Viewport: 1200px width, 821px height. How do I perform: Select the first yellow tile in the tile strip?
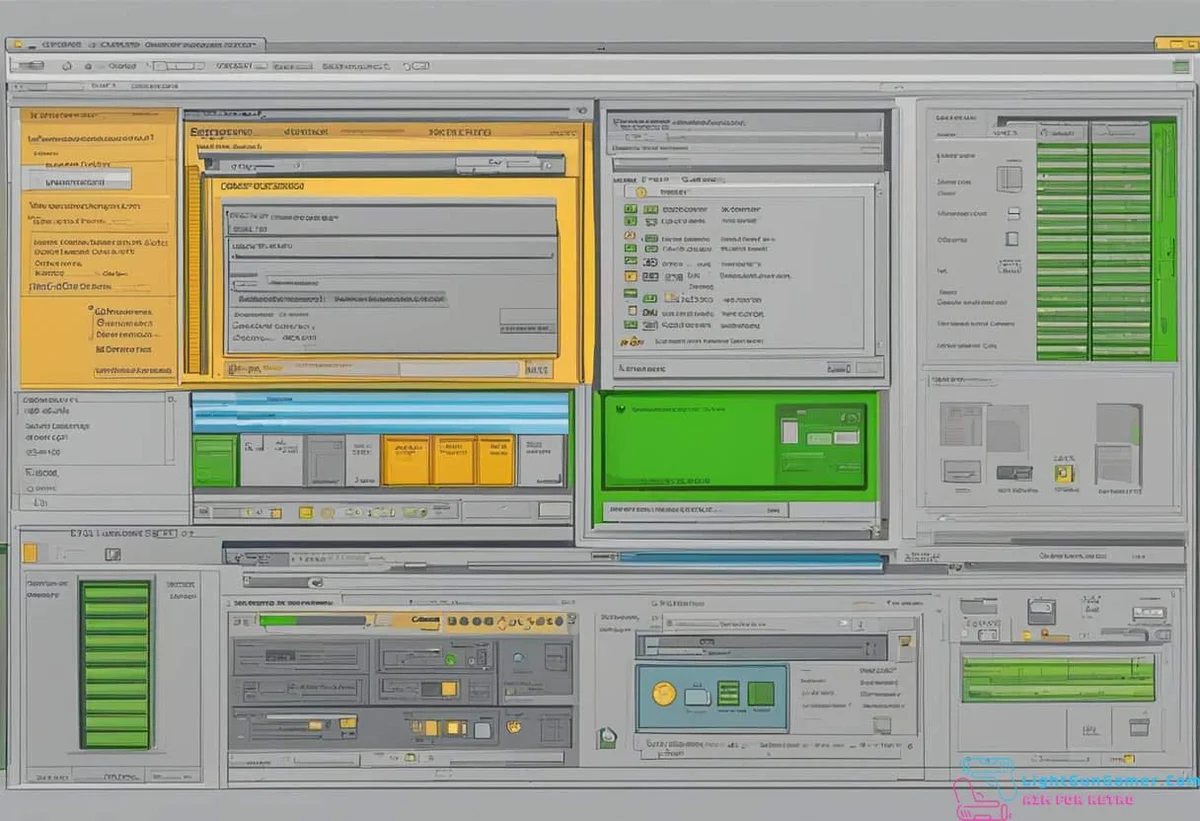[x=406, y=461]
